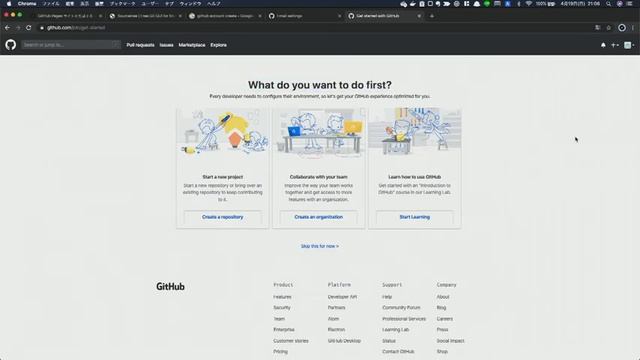This screenshot has height=360, width=640.
Task: Open Enterprise footer link
Action: click(284, 329)
